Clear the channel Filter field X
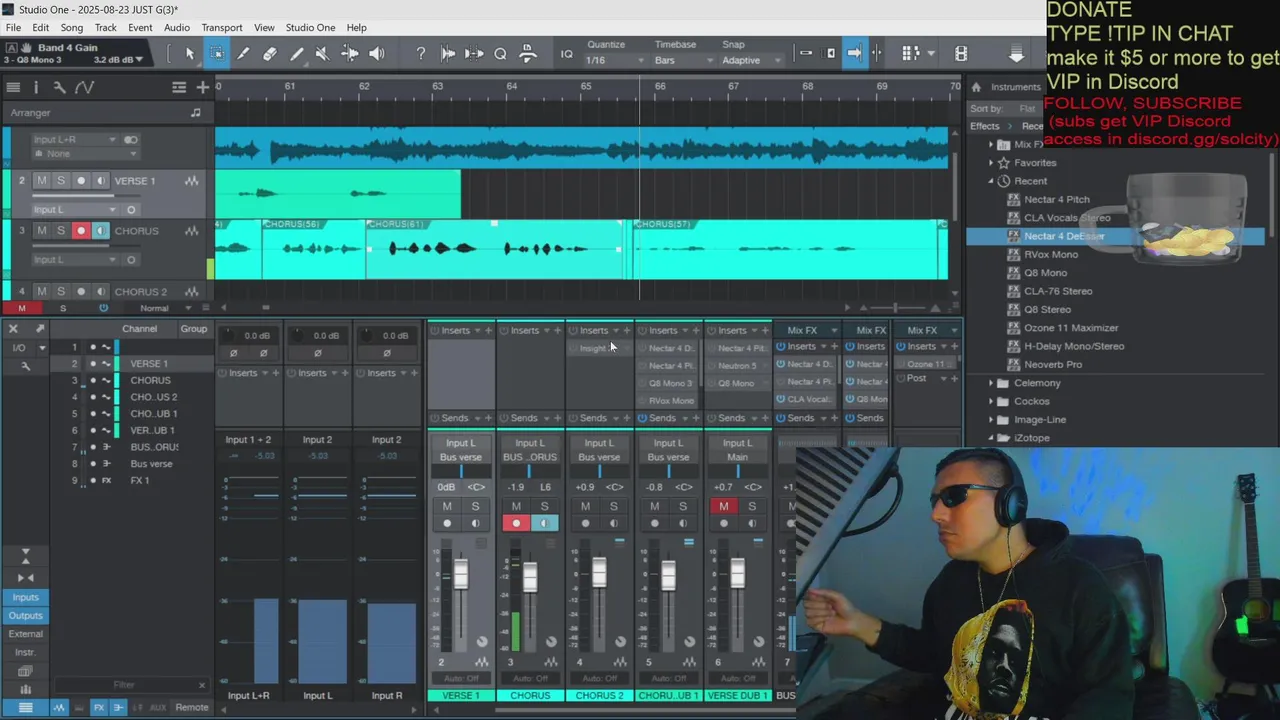The height and width of the screenshot is (720, 1280). tap(202, 685)
